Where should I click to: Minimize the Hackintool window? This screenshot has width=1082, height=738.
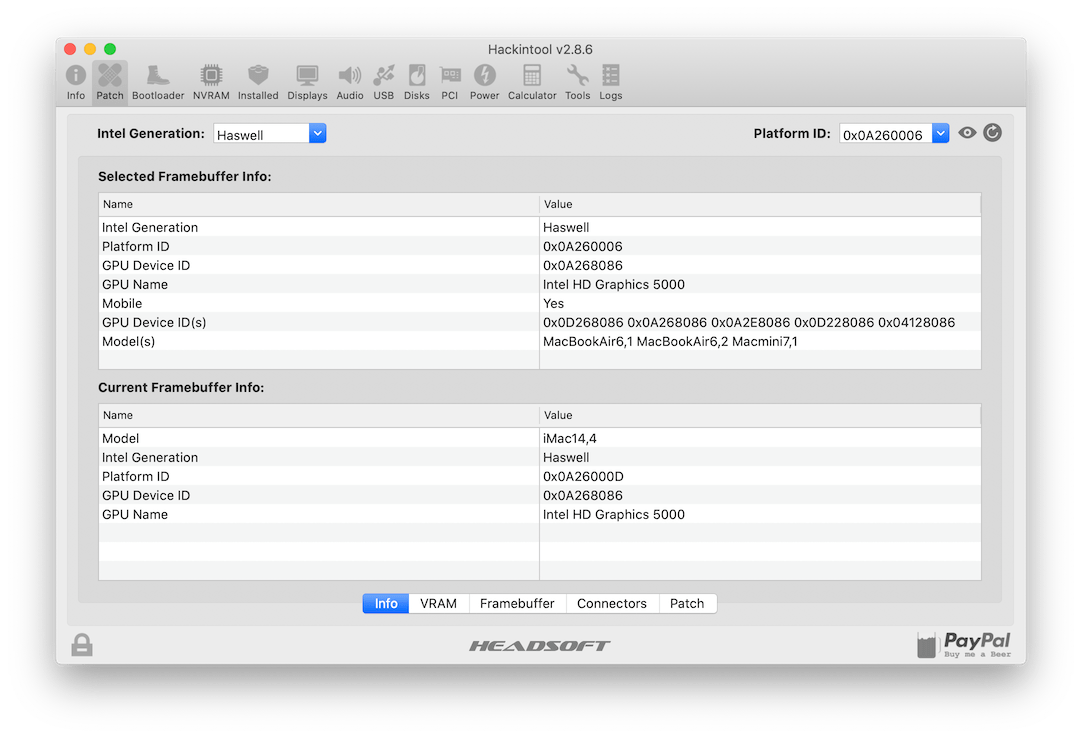coord(90,49)
